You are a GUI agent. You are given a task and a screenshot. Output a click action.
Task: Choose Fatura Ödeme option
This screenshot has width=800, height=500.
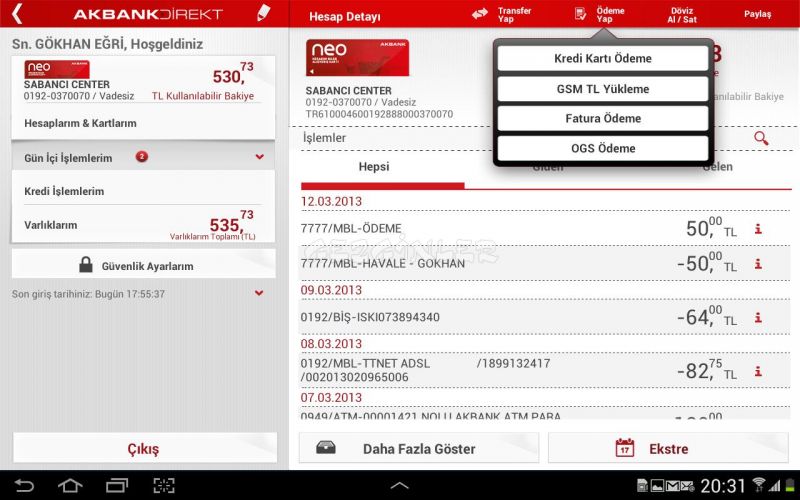tap(603, 118)
